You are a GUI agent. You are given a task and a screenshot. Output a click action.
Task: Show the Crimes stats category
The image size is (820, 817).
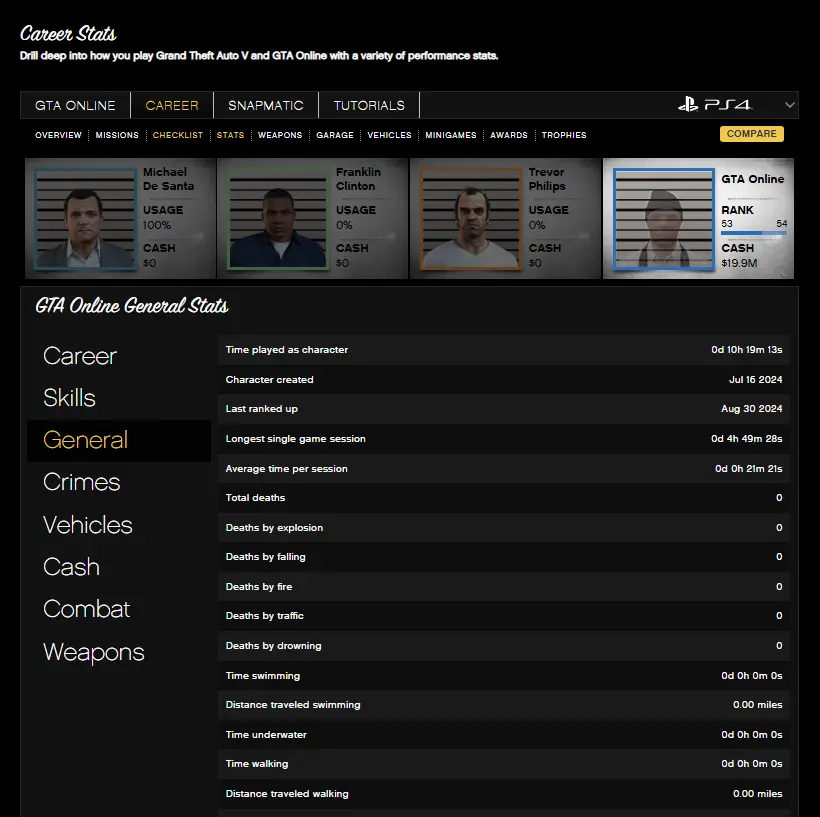[x=82, y=482]
